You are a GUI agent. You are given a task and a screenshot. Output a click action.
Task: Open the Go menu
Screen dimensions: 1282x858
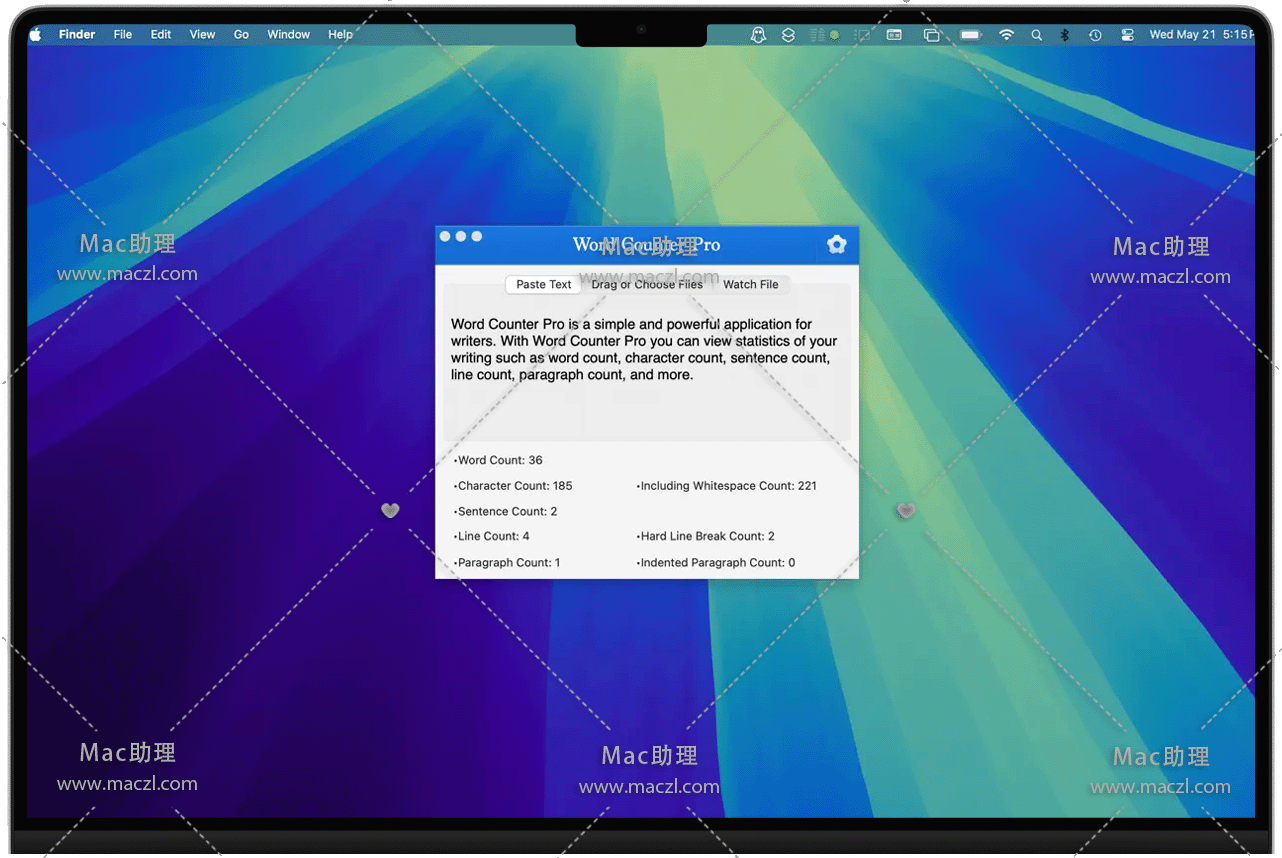click(241, 34)
